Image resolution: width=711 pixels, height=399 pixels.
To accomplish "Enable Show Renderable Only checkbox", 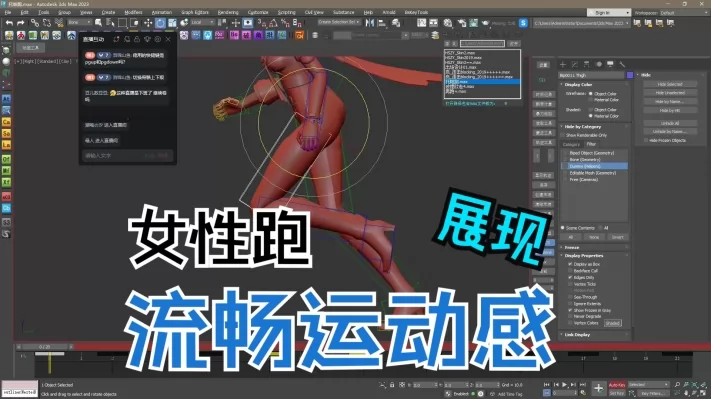I will click(x=563, y=135).
